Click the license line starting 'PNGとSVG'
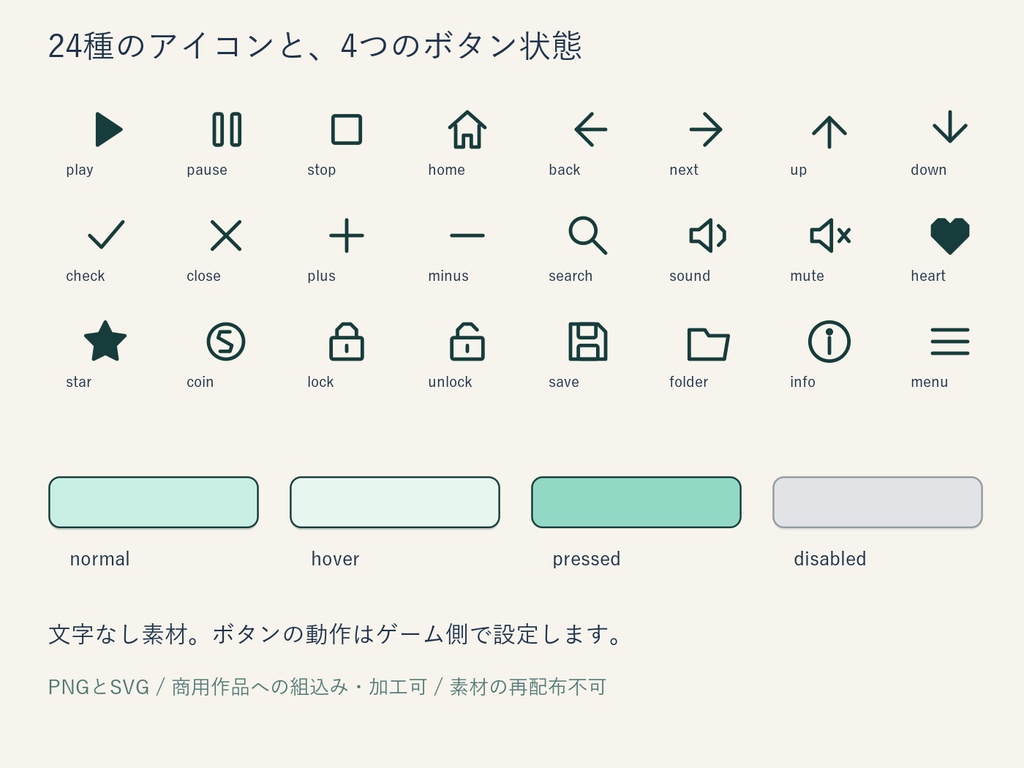 click(327, 687)
